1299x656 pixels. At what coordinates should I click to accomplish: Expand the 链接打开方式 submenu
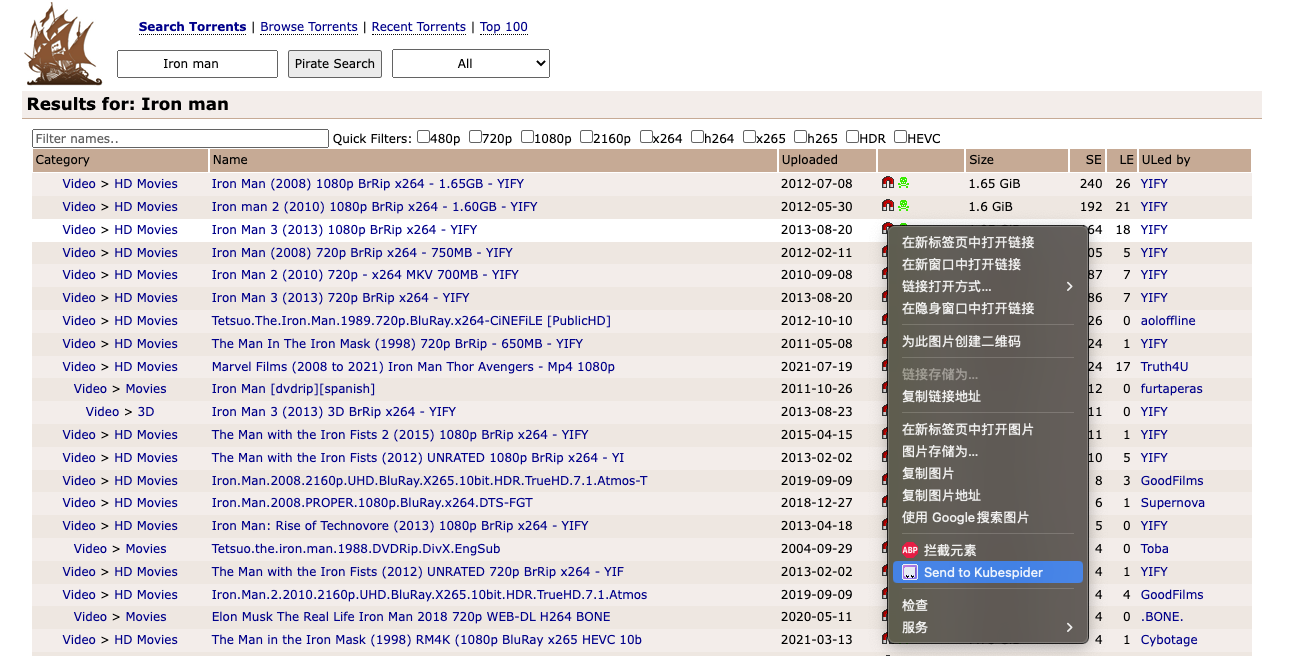pos(986,286)
